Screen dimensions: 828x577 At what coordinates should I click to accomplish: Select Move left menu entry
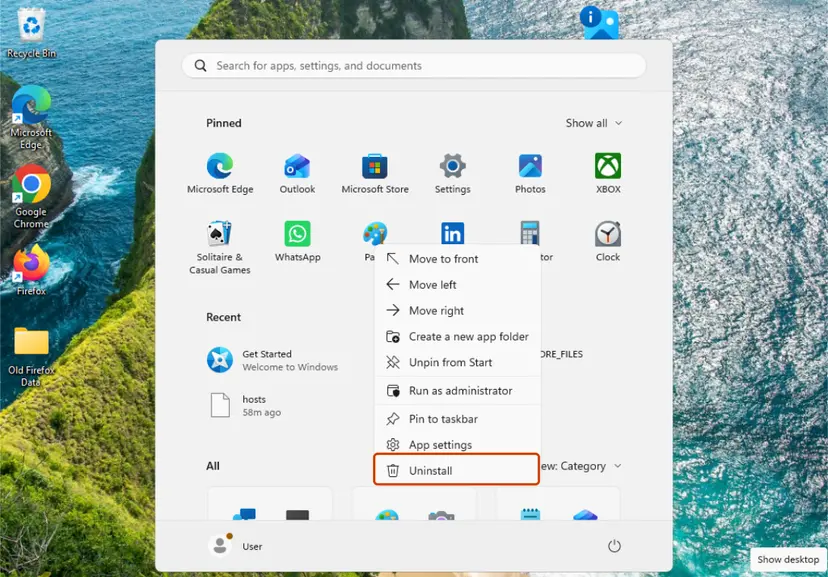click(x=457, y=285)
